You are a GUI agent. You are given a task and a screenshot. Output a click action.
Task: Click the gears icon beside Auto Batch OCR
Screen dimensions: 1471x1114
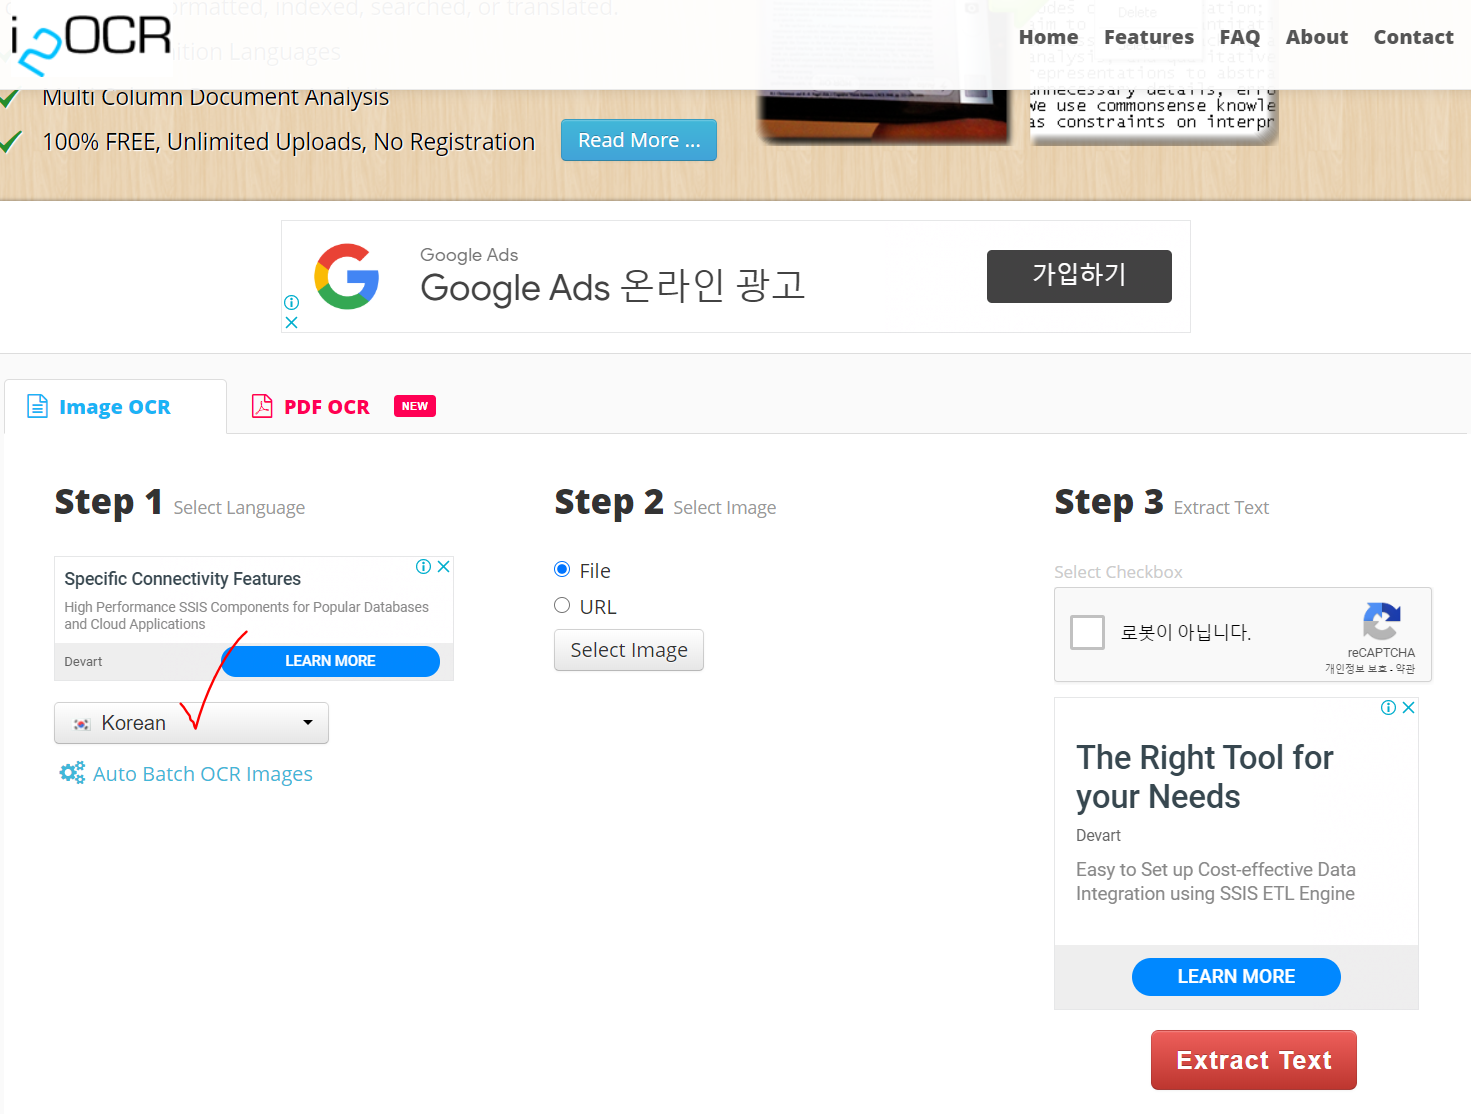(72, 773)
